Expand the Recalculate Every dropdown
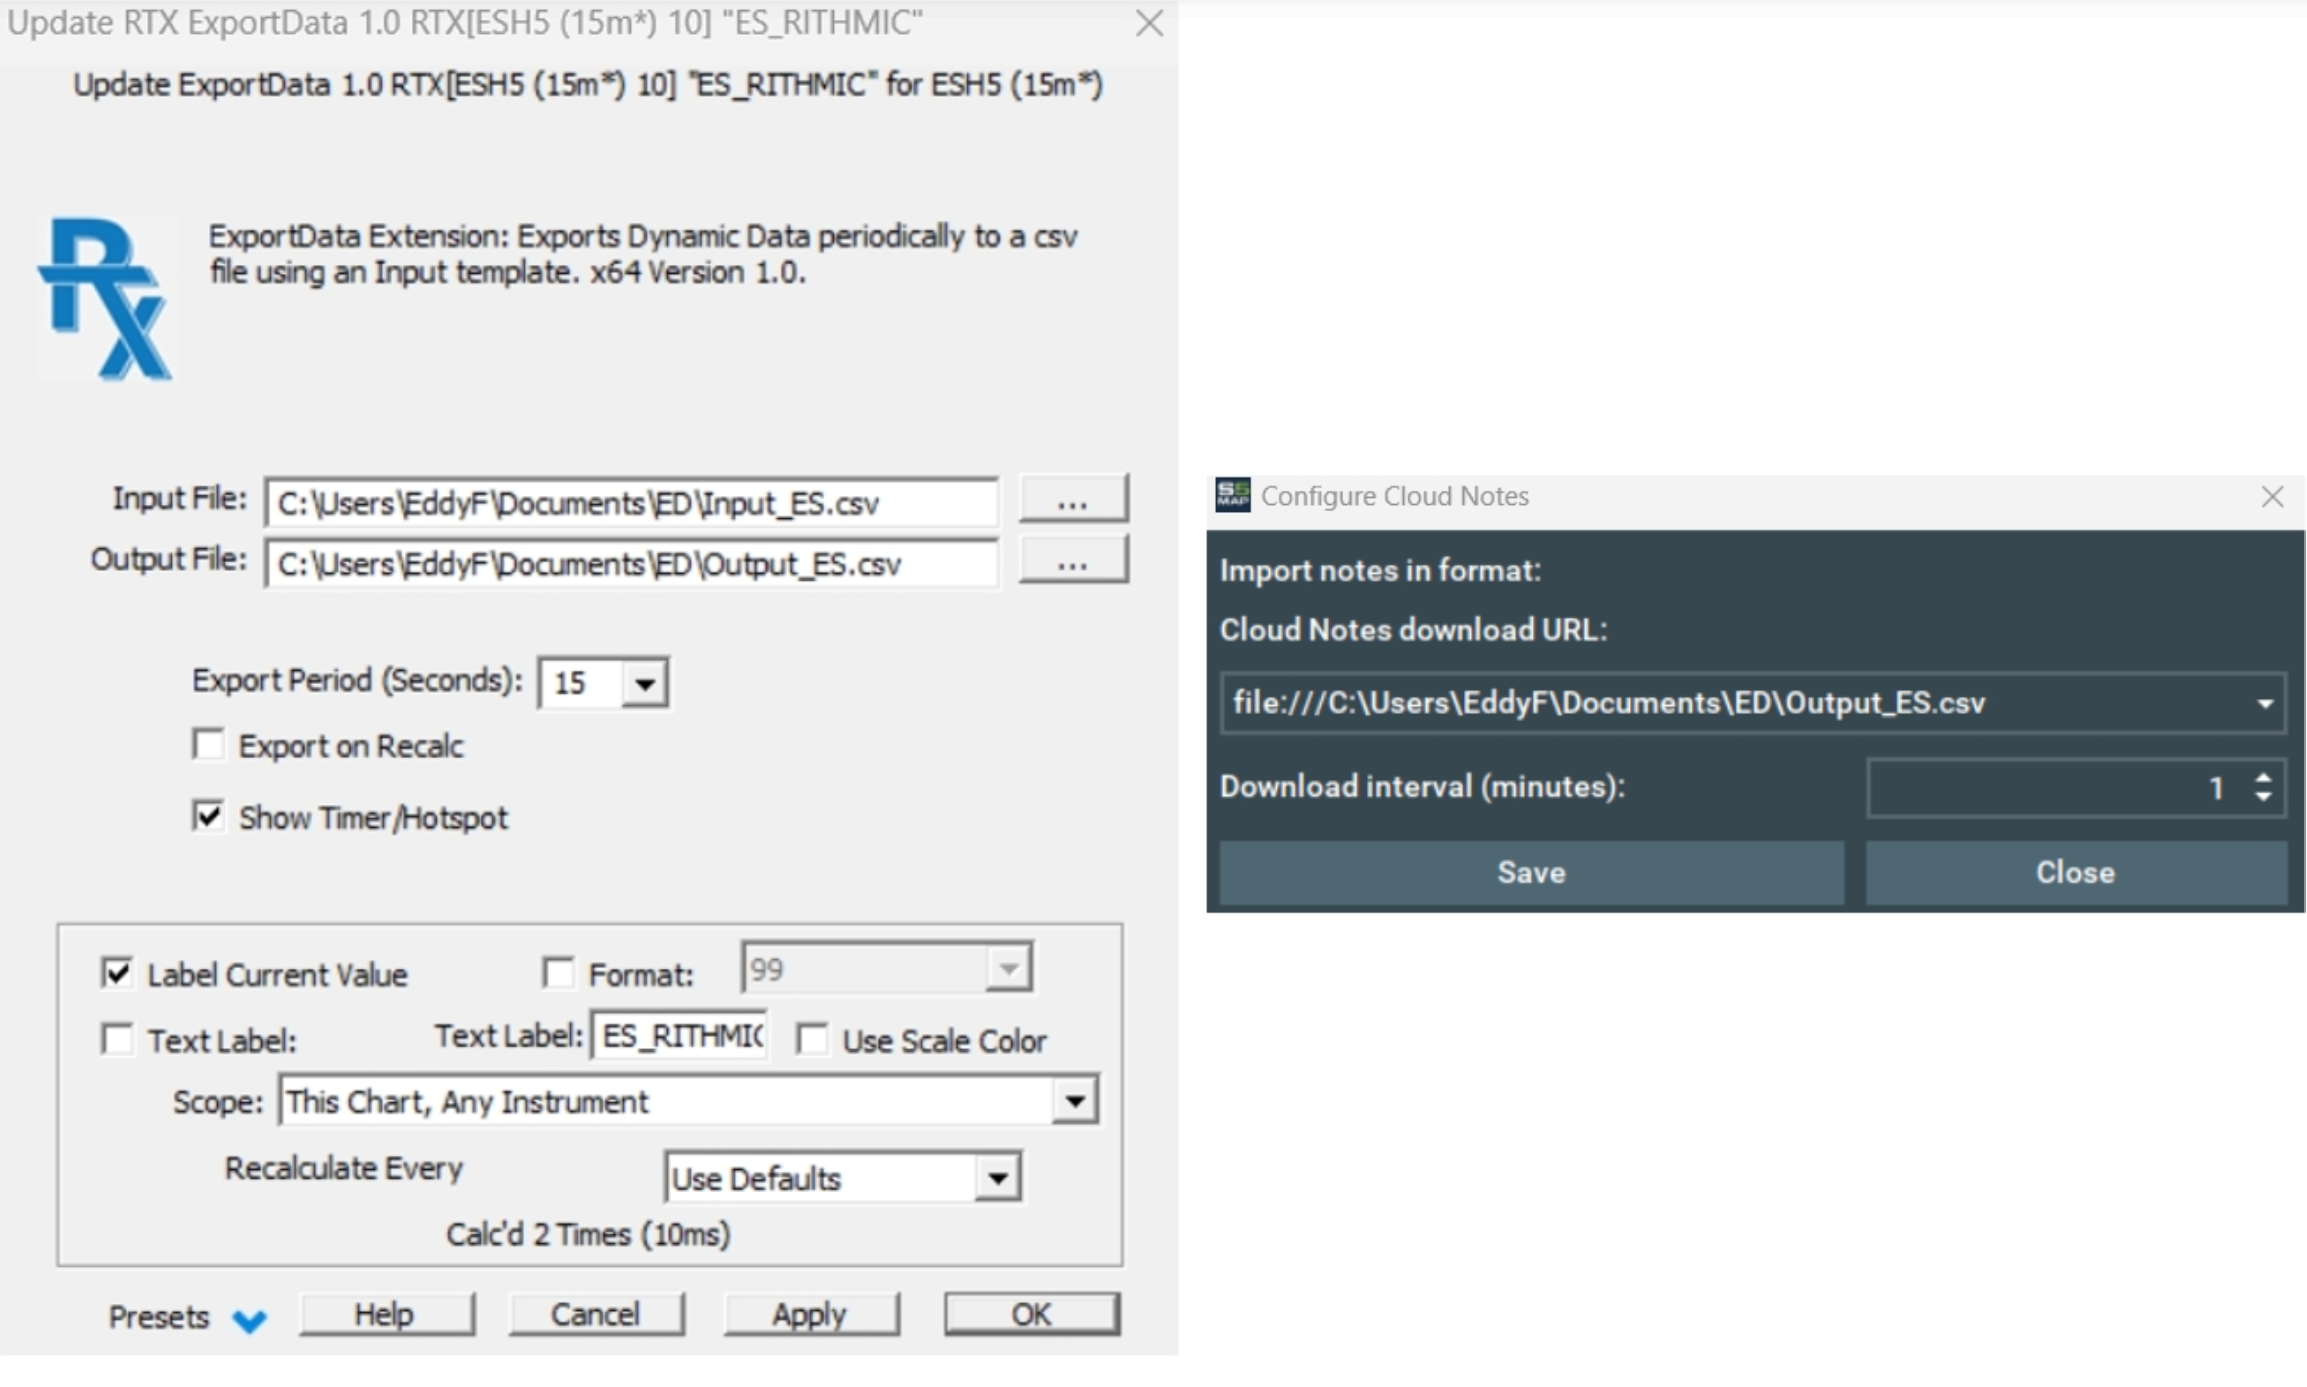The width and height of the screenshot is (2307, 1387). click(x=997, y=1178)
